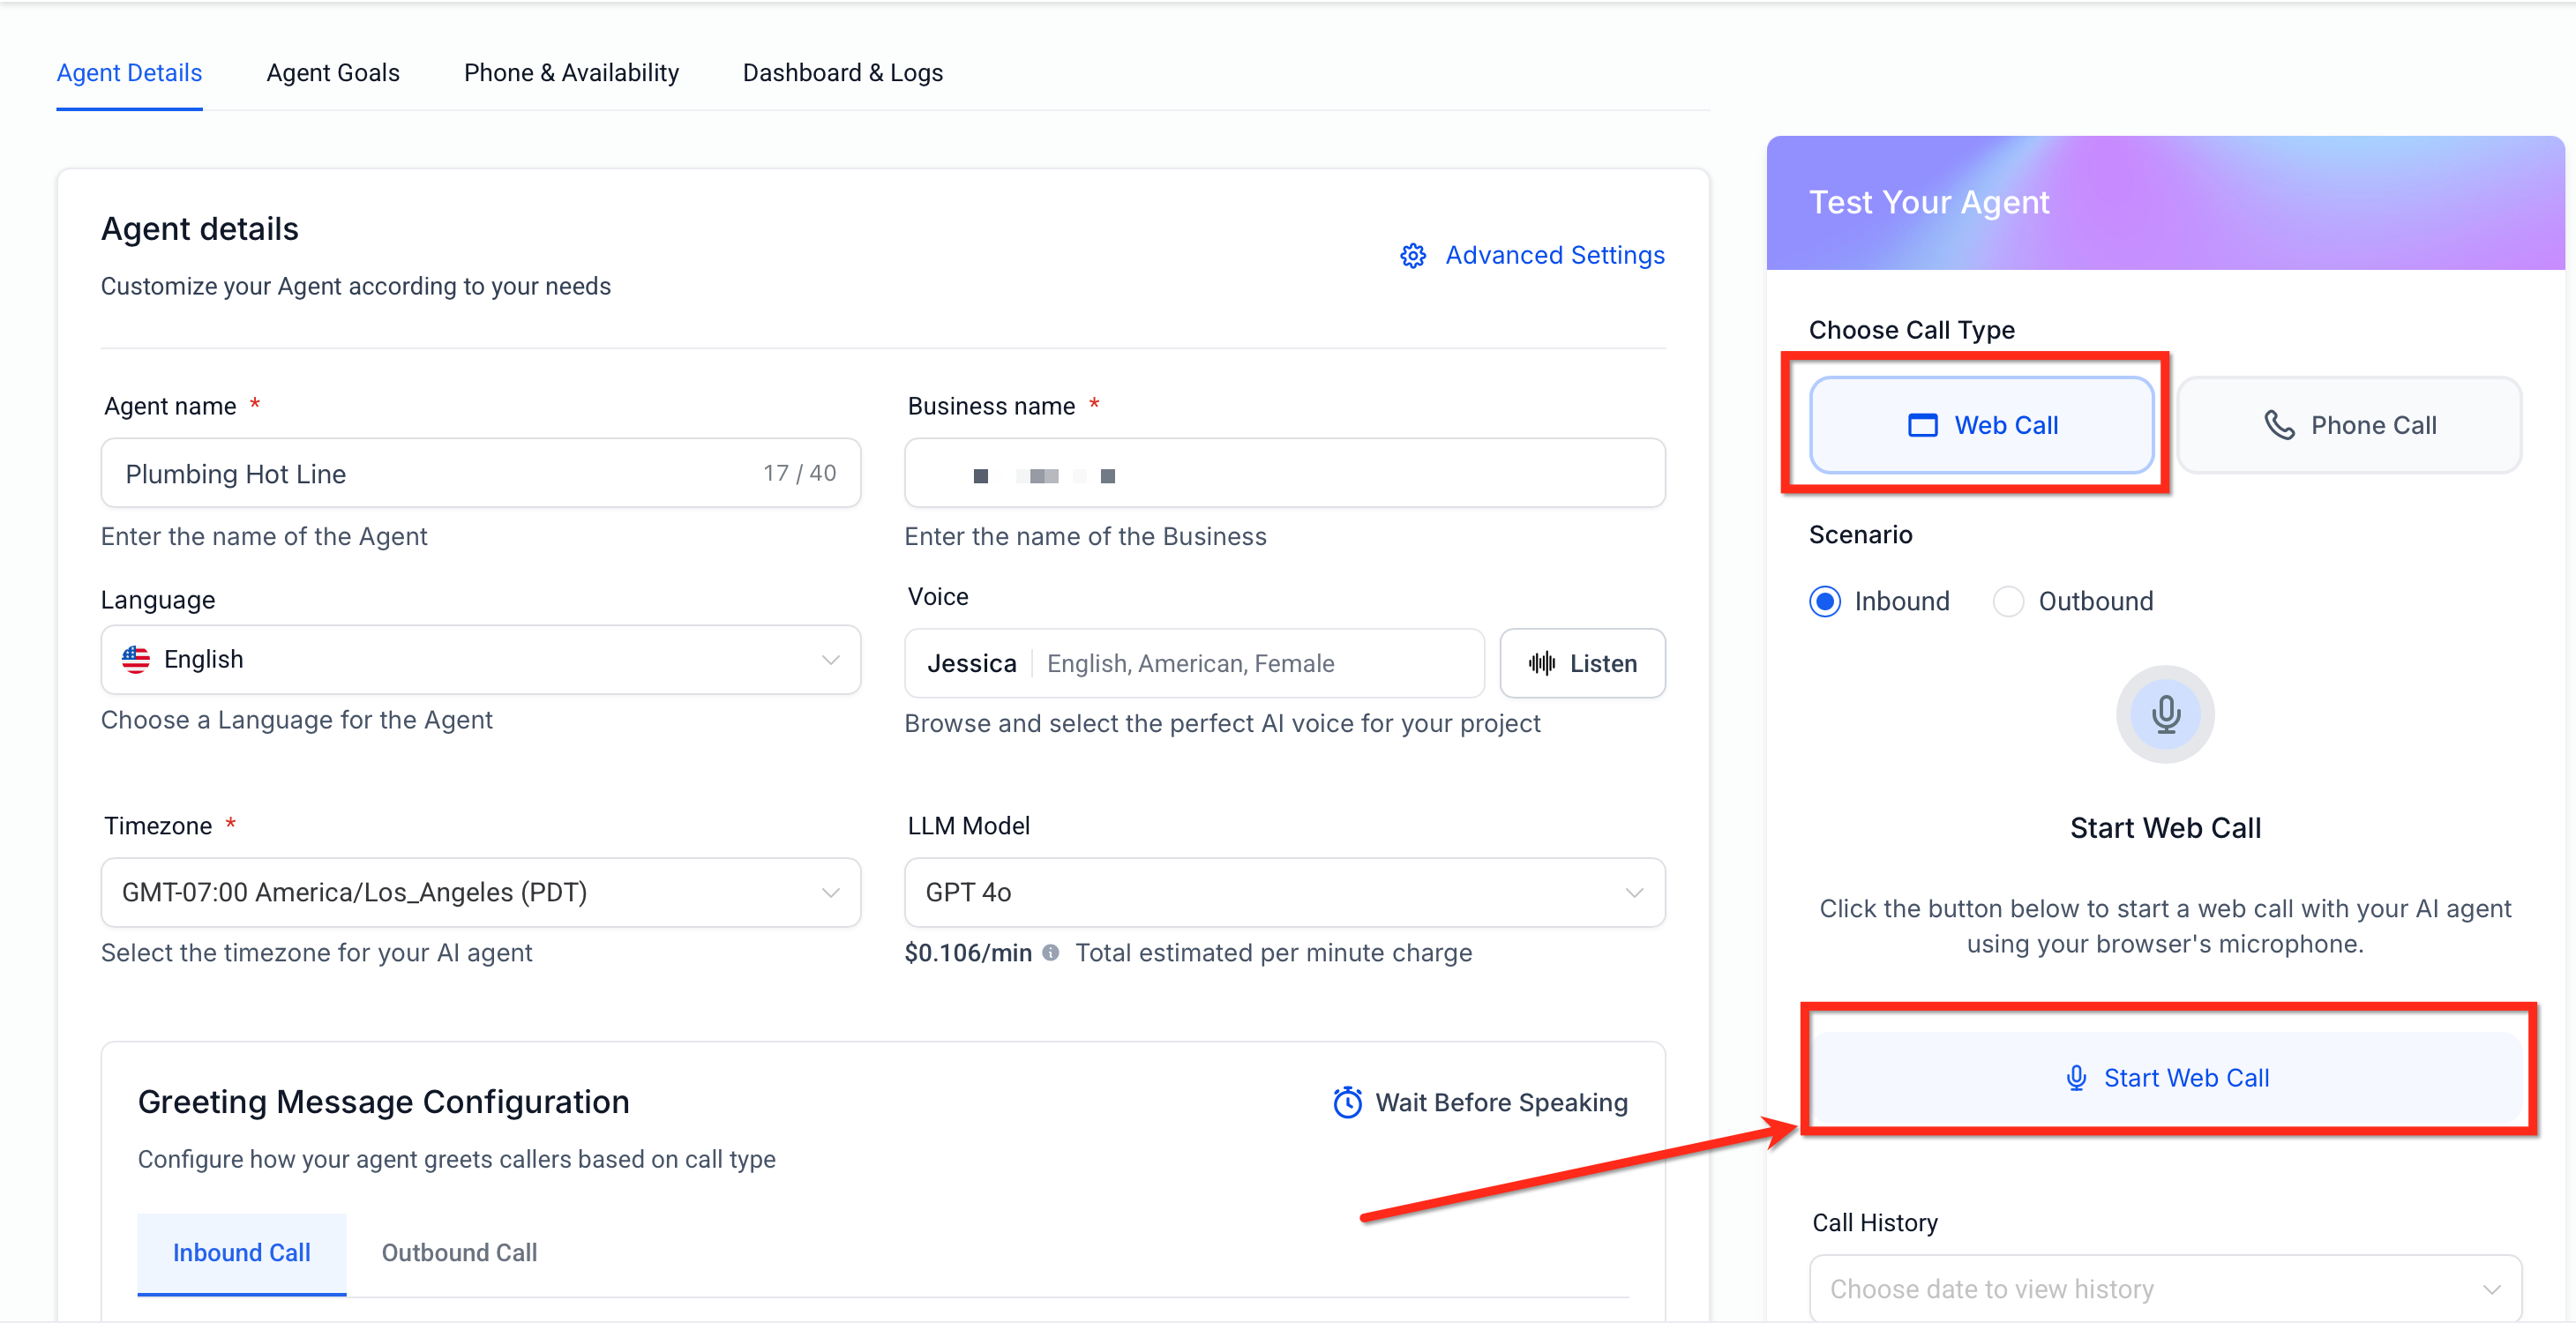Click the Wait Before Speaking timer icon
Image resolution: width=2576 pixels, height=1330 pixels.
click(1347, 1102)
